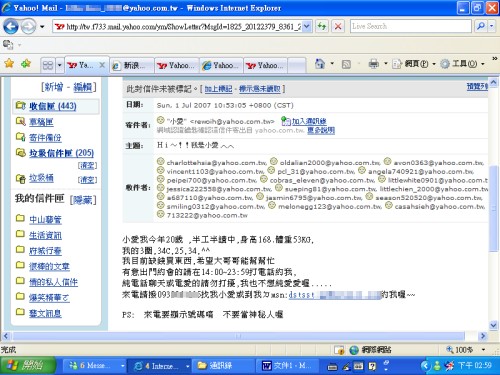
Task: Click the browser Forward arrow button
Action: (28, 26)
